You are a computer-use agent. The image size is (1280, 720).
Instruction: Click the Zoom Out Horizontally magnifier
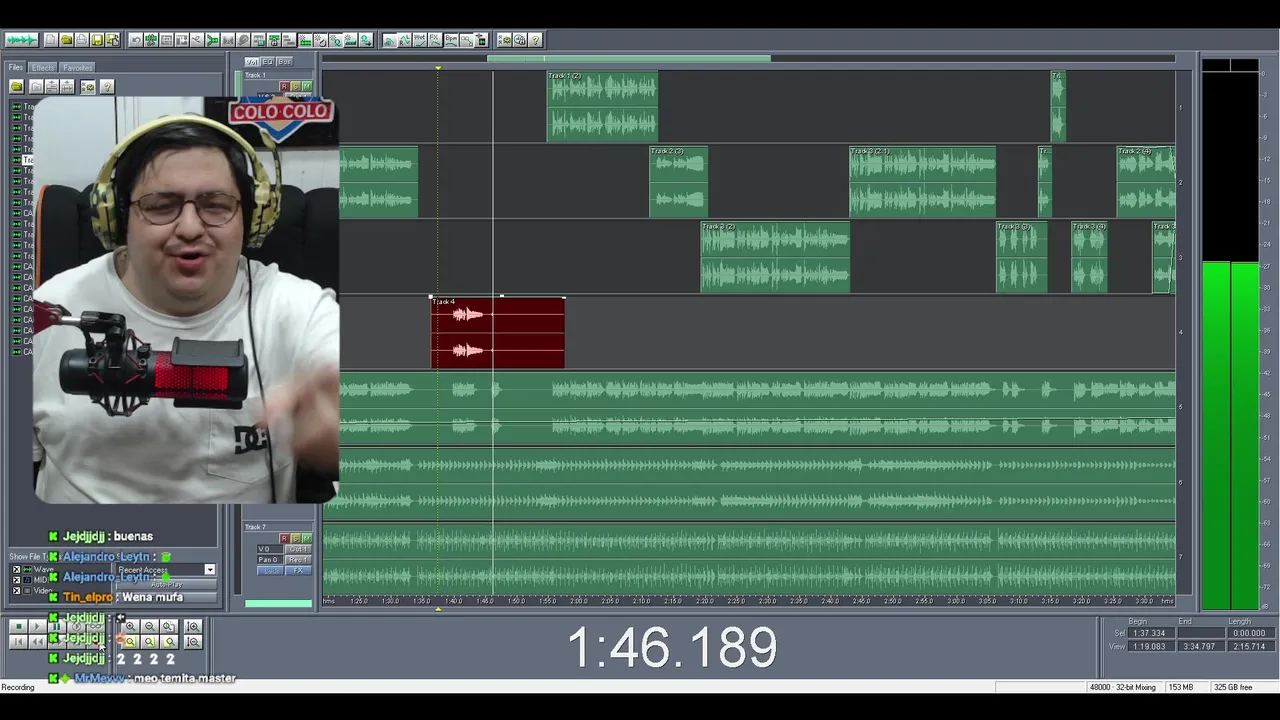click(150, 626)
